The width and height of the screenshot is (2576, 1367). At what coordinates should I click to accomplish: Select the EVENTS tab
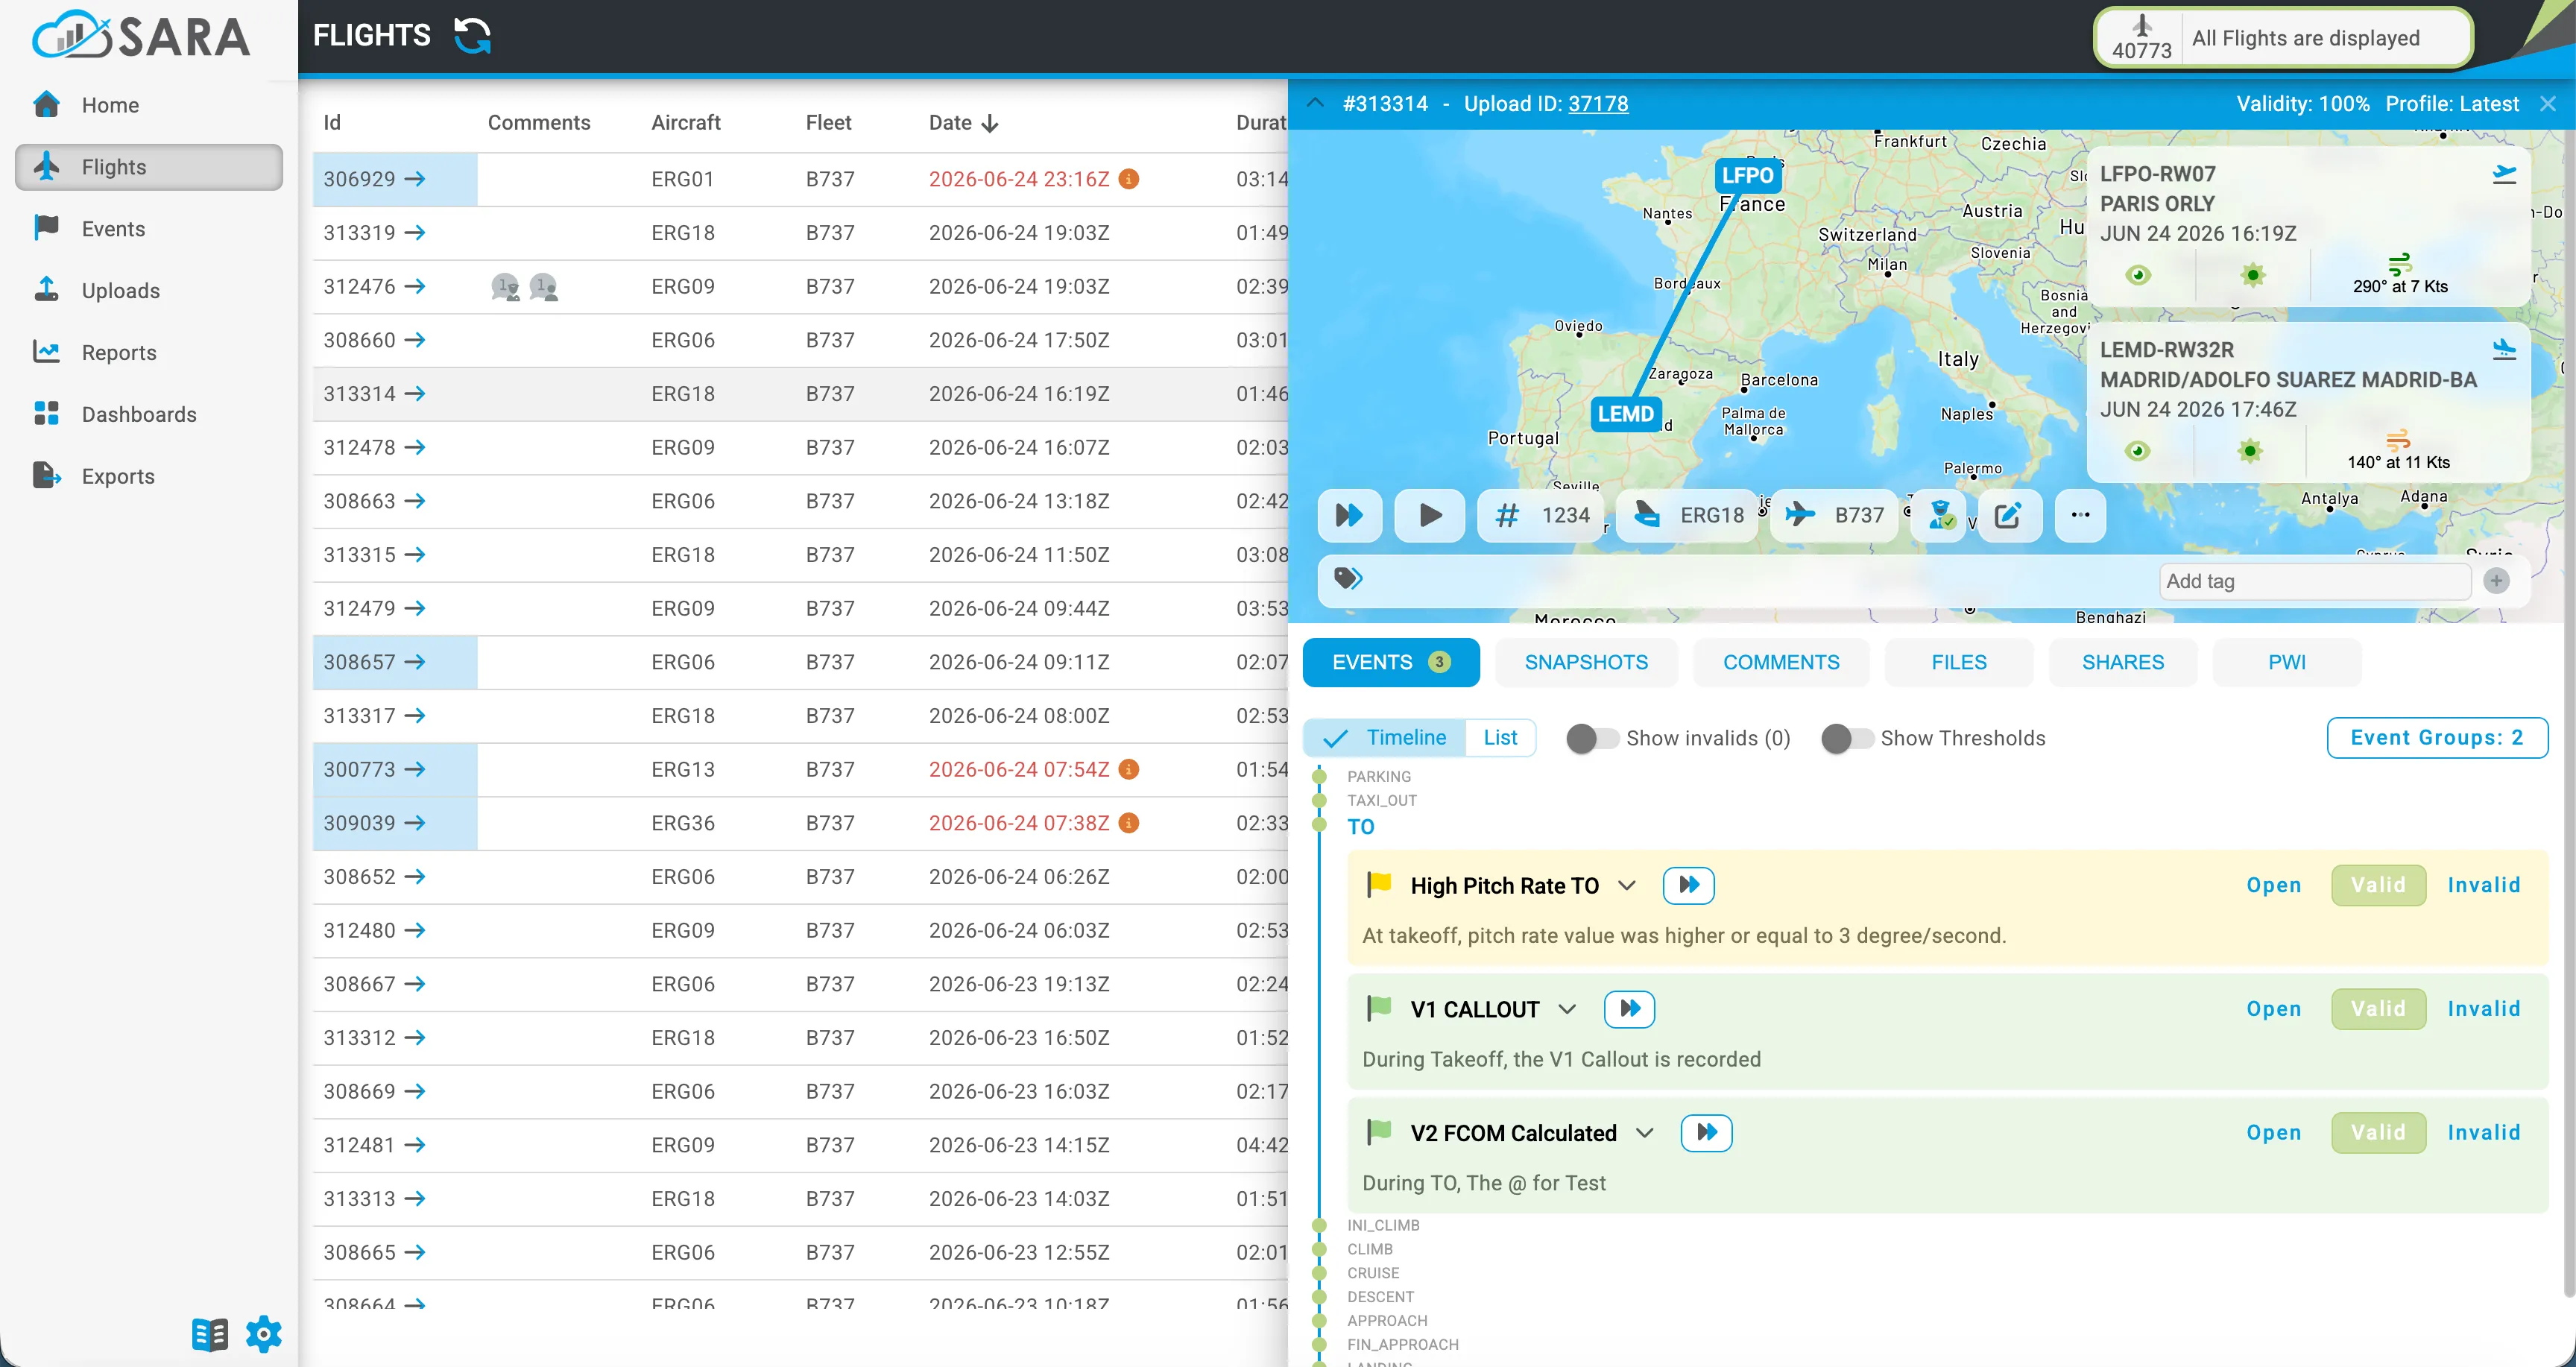(1391, 663)
